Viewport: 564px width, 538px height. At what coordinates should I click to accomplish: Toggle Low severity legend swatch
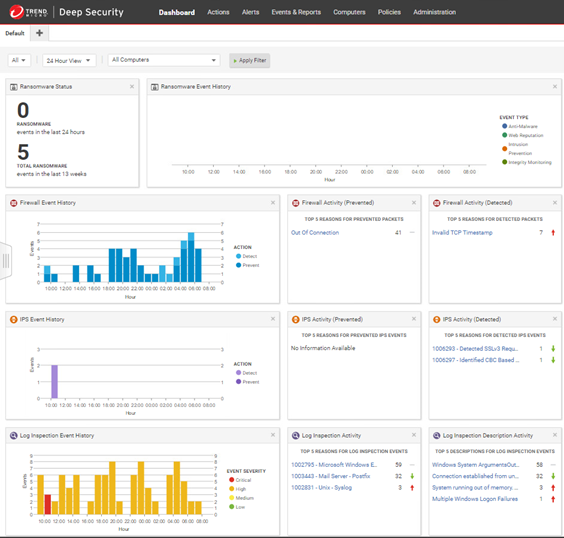click(232, 507)
